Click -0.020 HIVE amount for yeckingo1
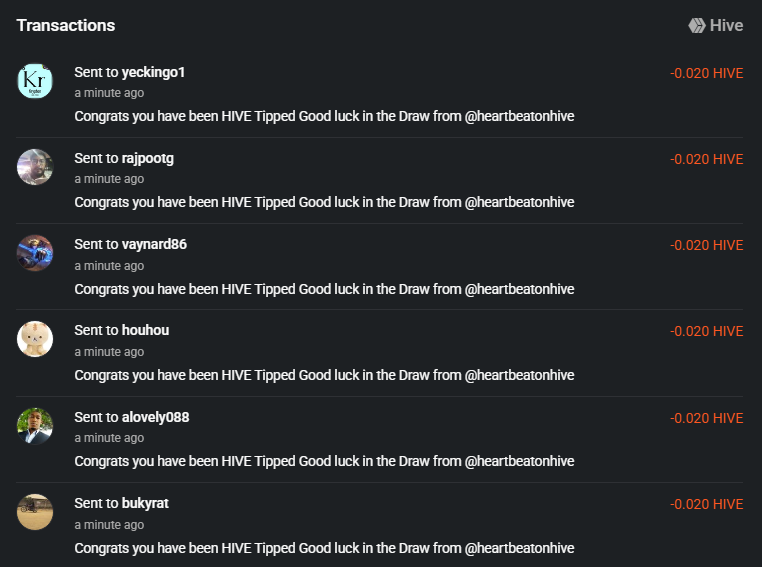This screenshot has height=567, width=762. pos(706,73)
